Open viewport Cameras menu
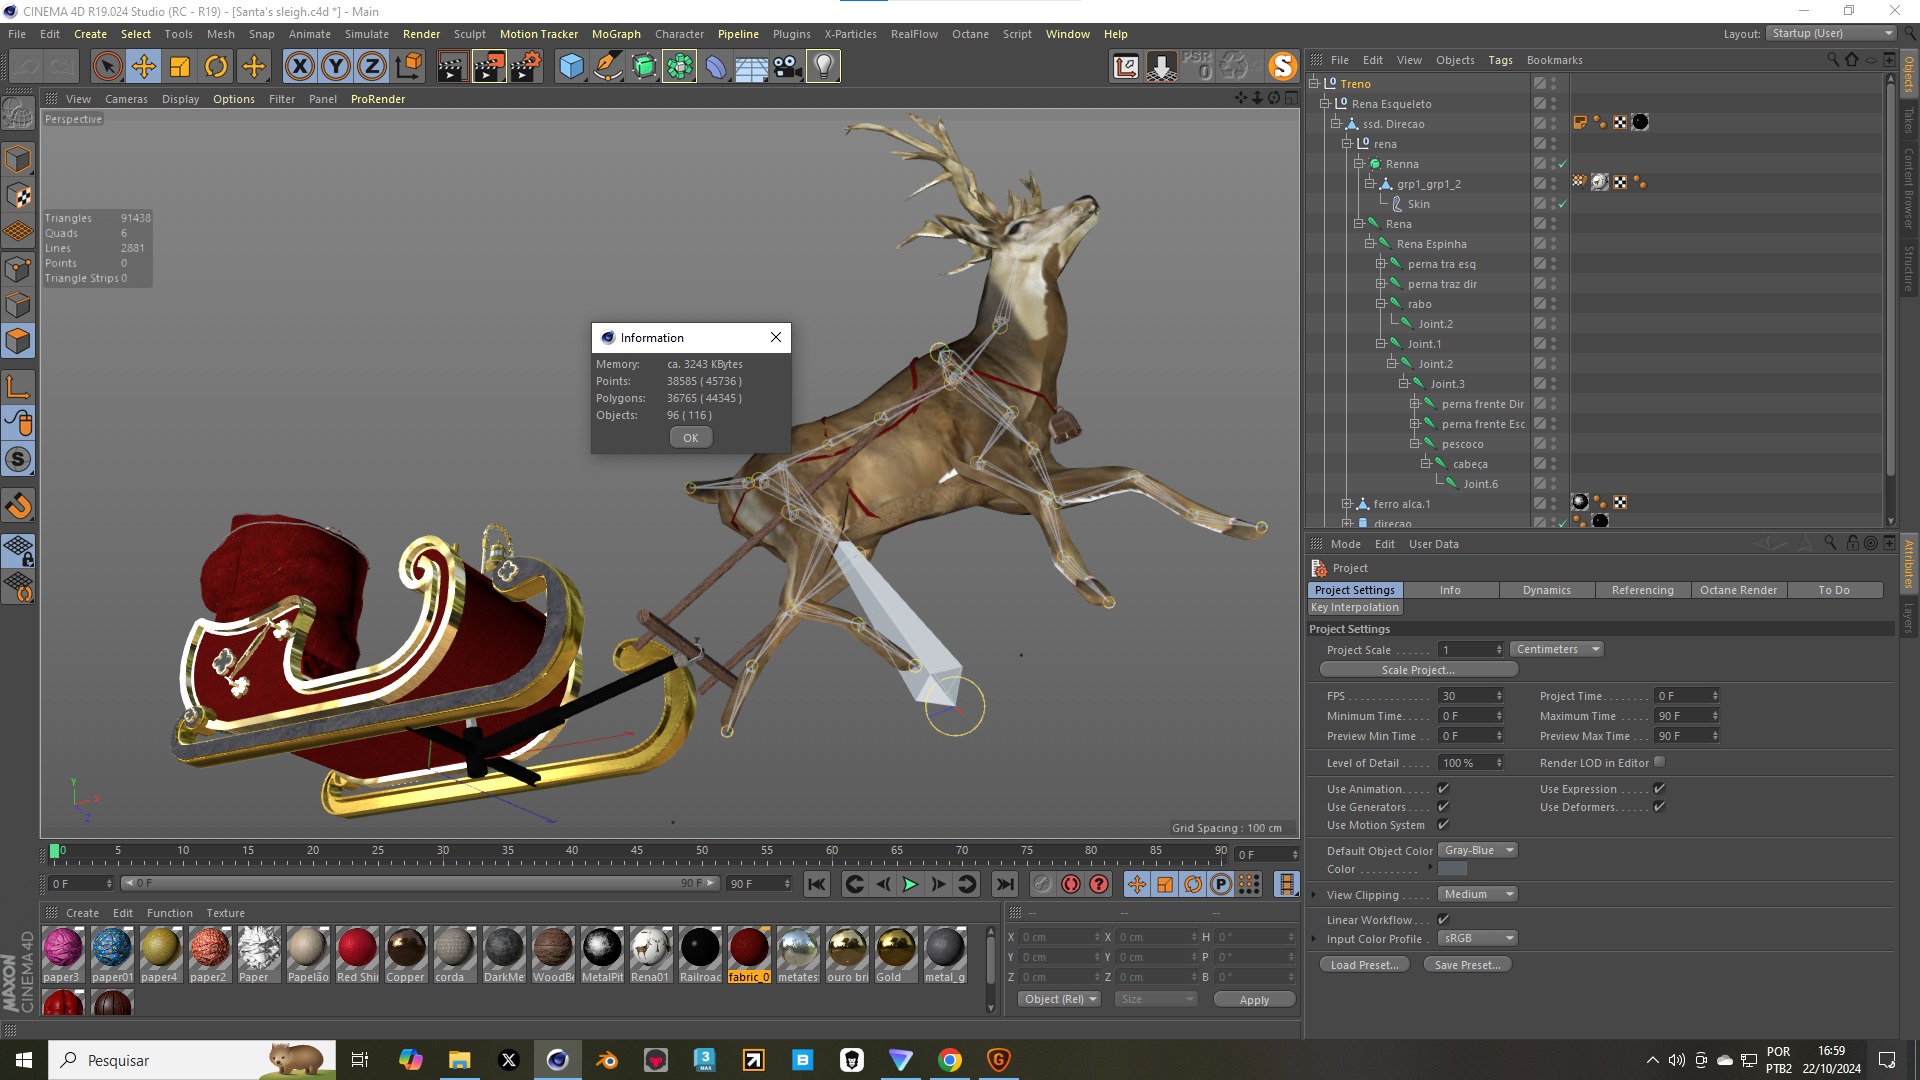The image size is (1920, 1080). click(126, 99)
